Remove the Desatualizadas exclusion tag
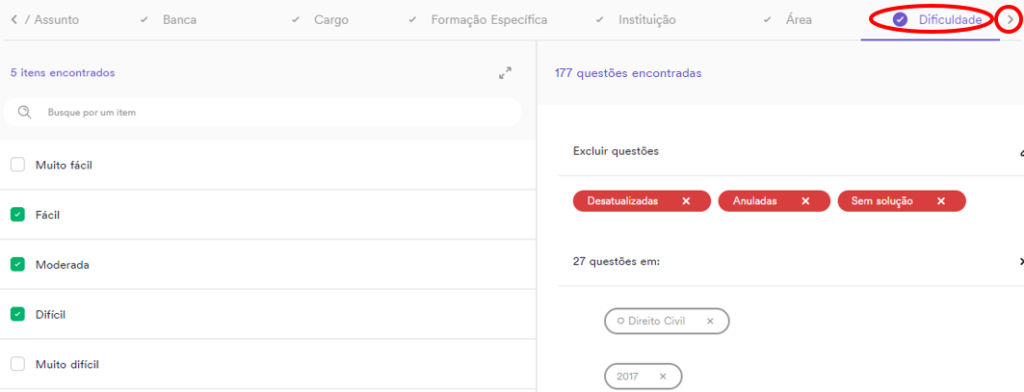The width and height of the screenshot is (1024, 392). [686, 201]
